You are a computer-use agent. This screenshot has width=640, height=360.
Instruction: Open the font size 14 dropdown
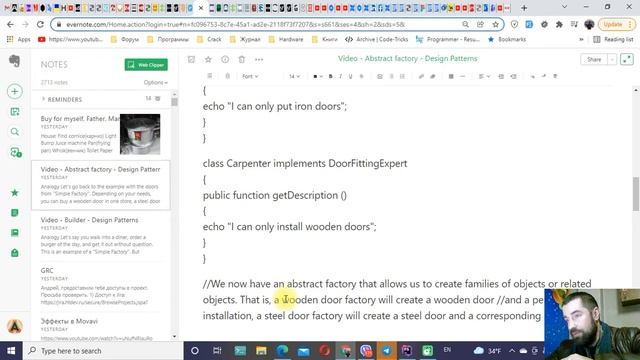(x=294, y=76)
